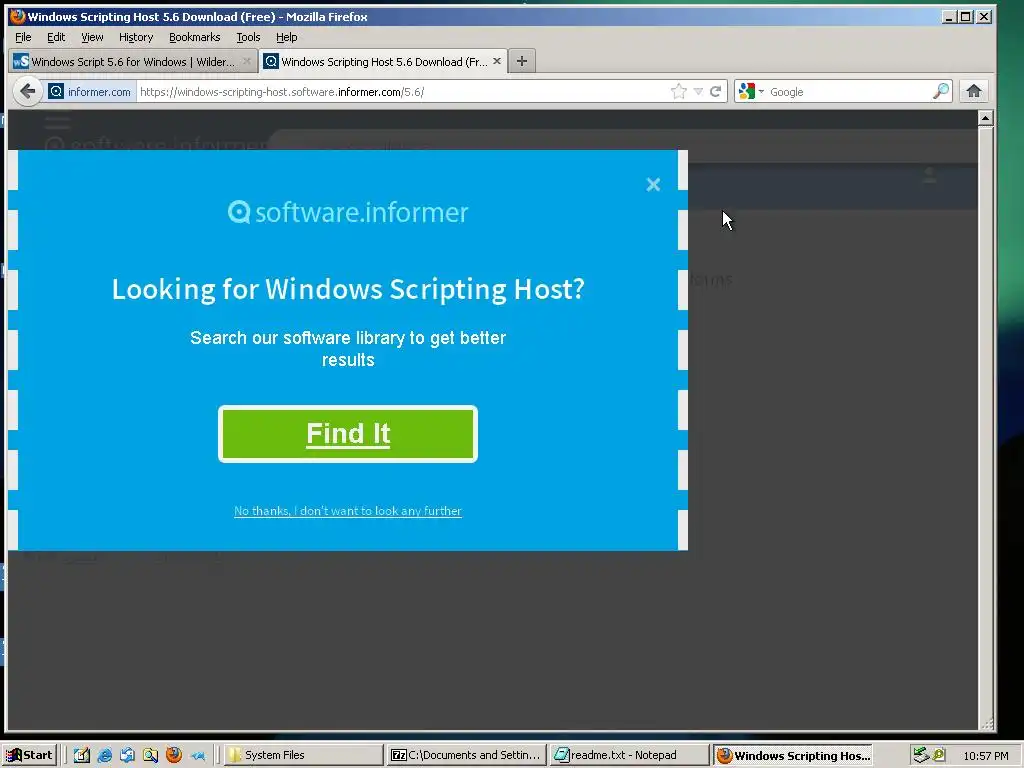Screen dimensions: 1024x768
Task: Close the Wilders tab
Action: coord(246,61)
